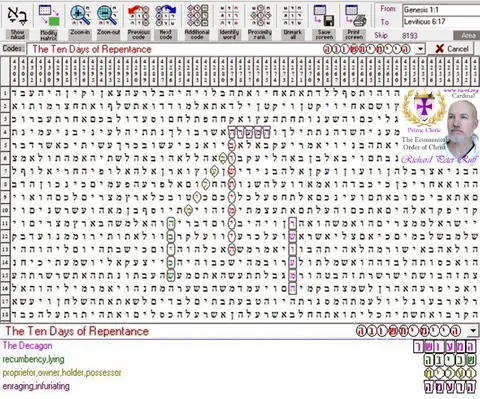
Task: Open the Additional code tool
Action: click(197, 15)
